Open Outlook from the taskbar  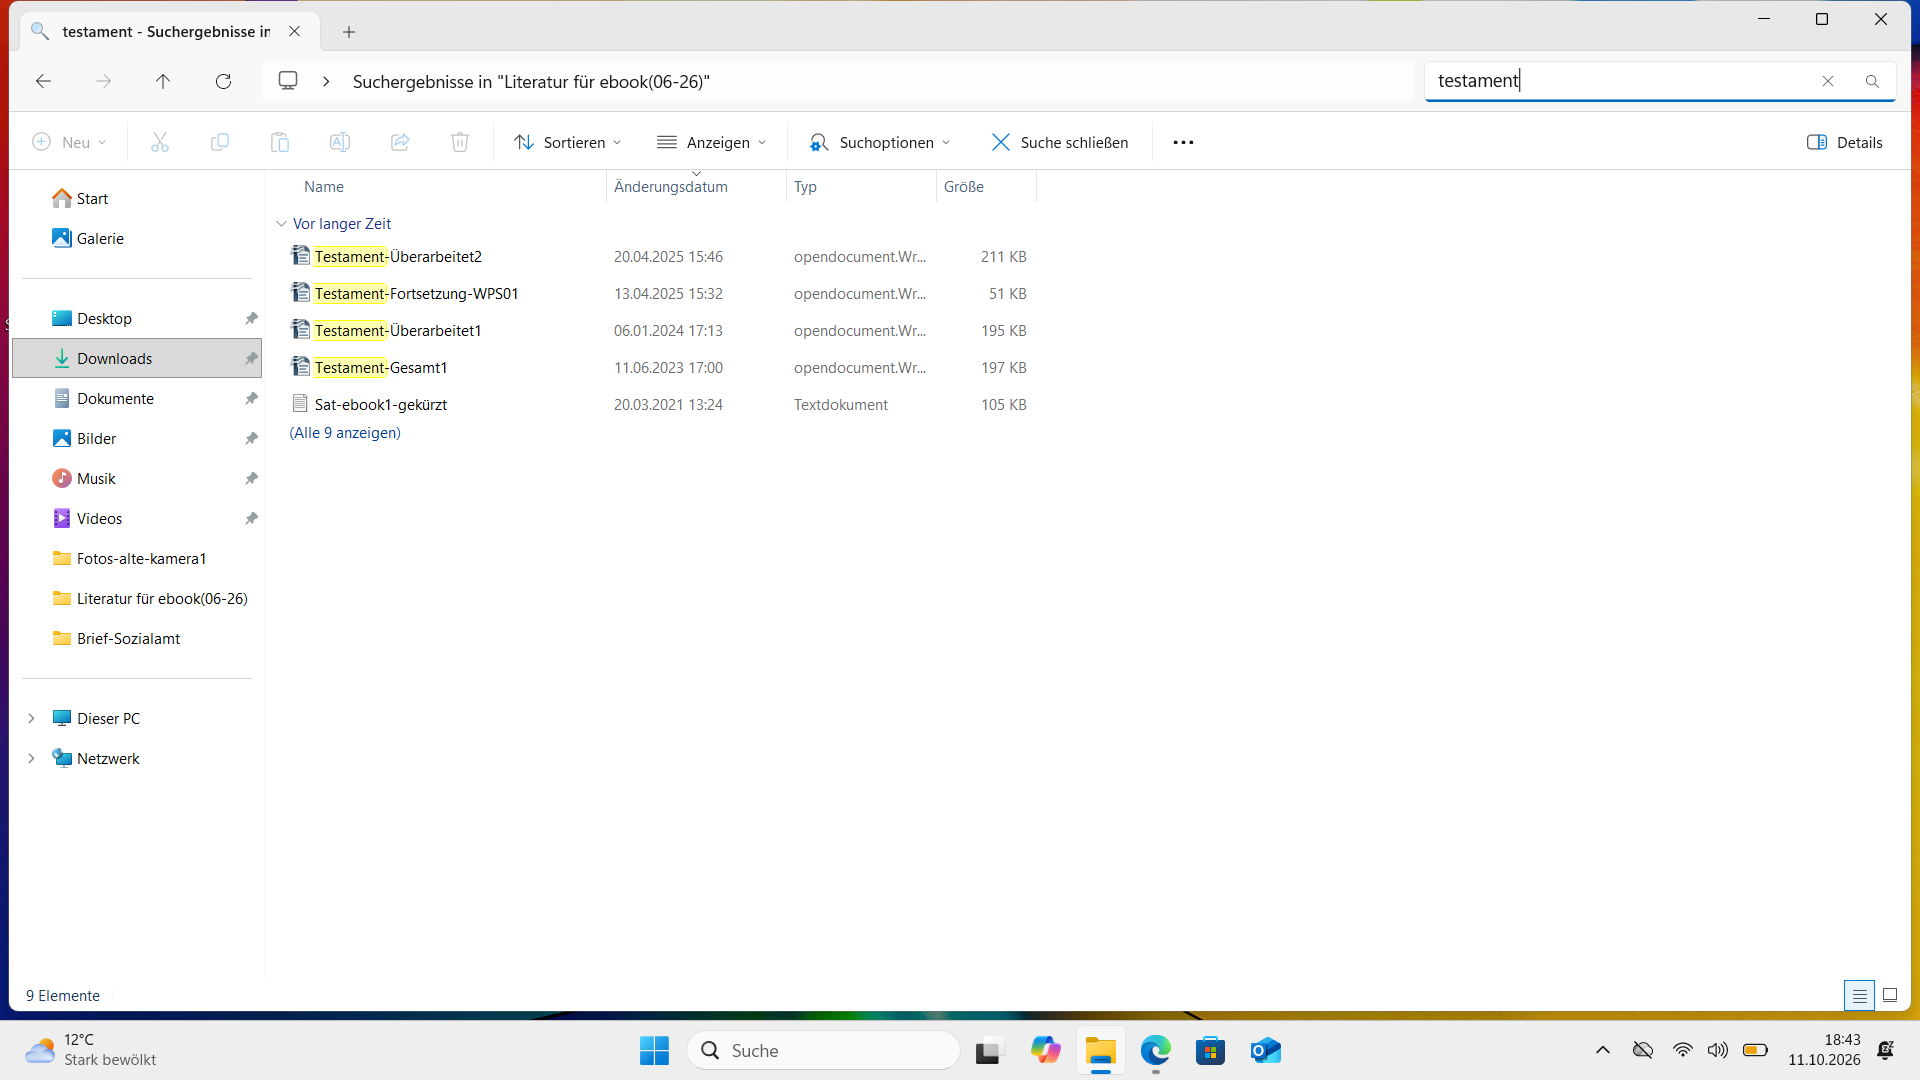1265,1051
